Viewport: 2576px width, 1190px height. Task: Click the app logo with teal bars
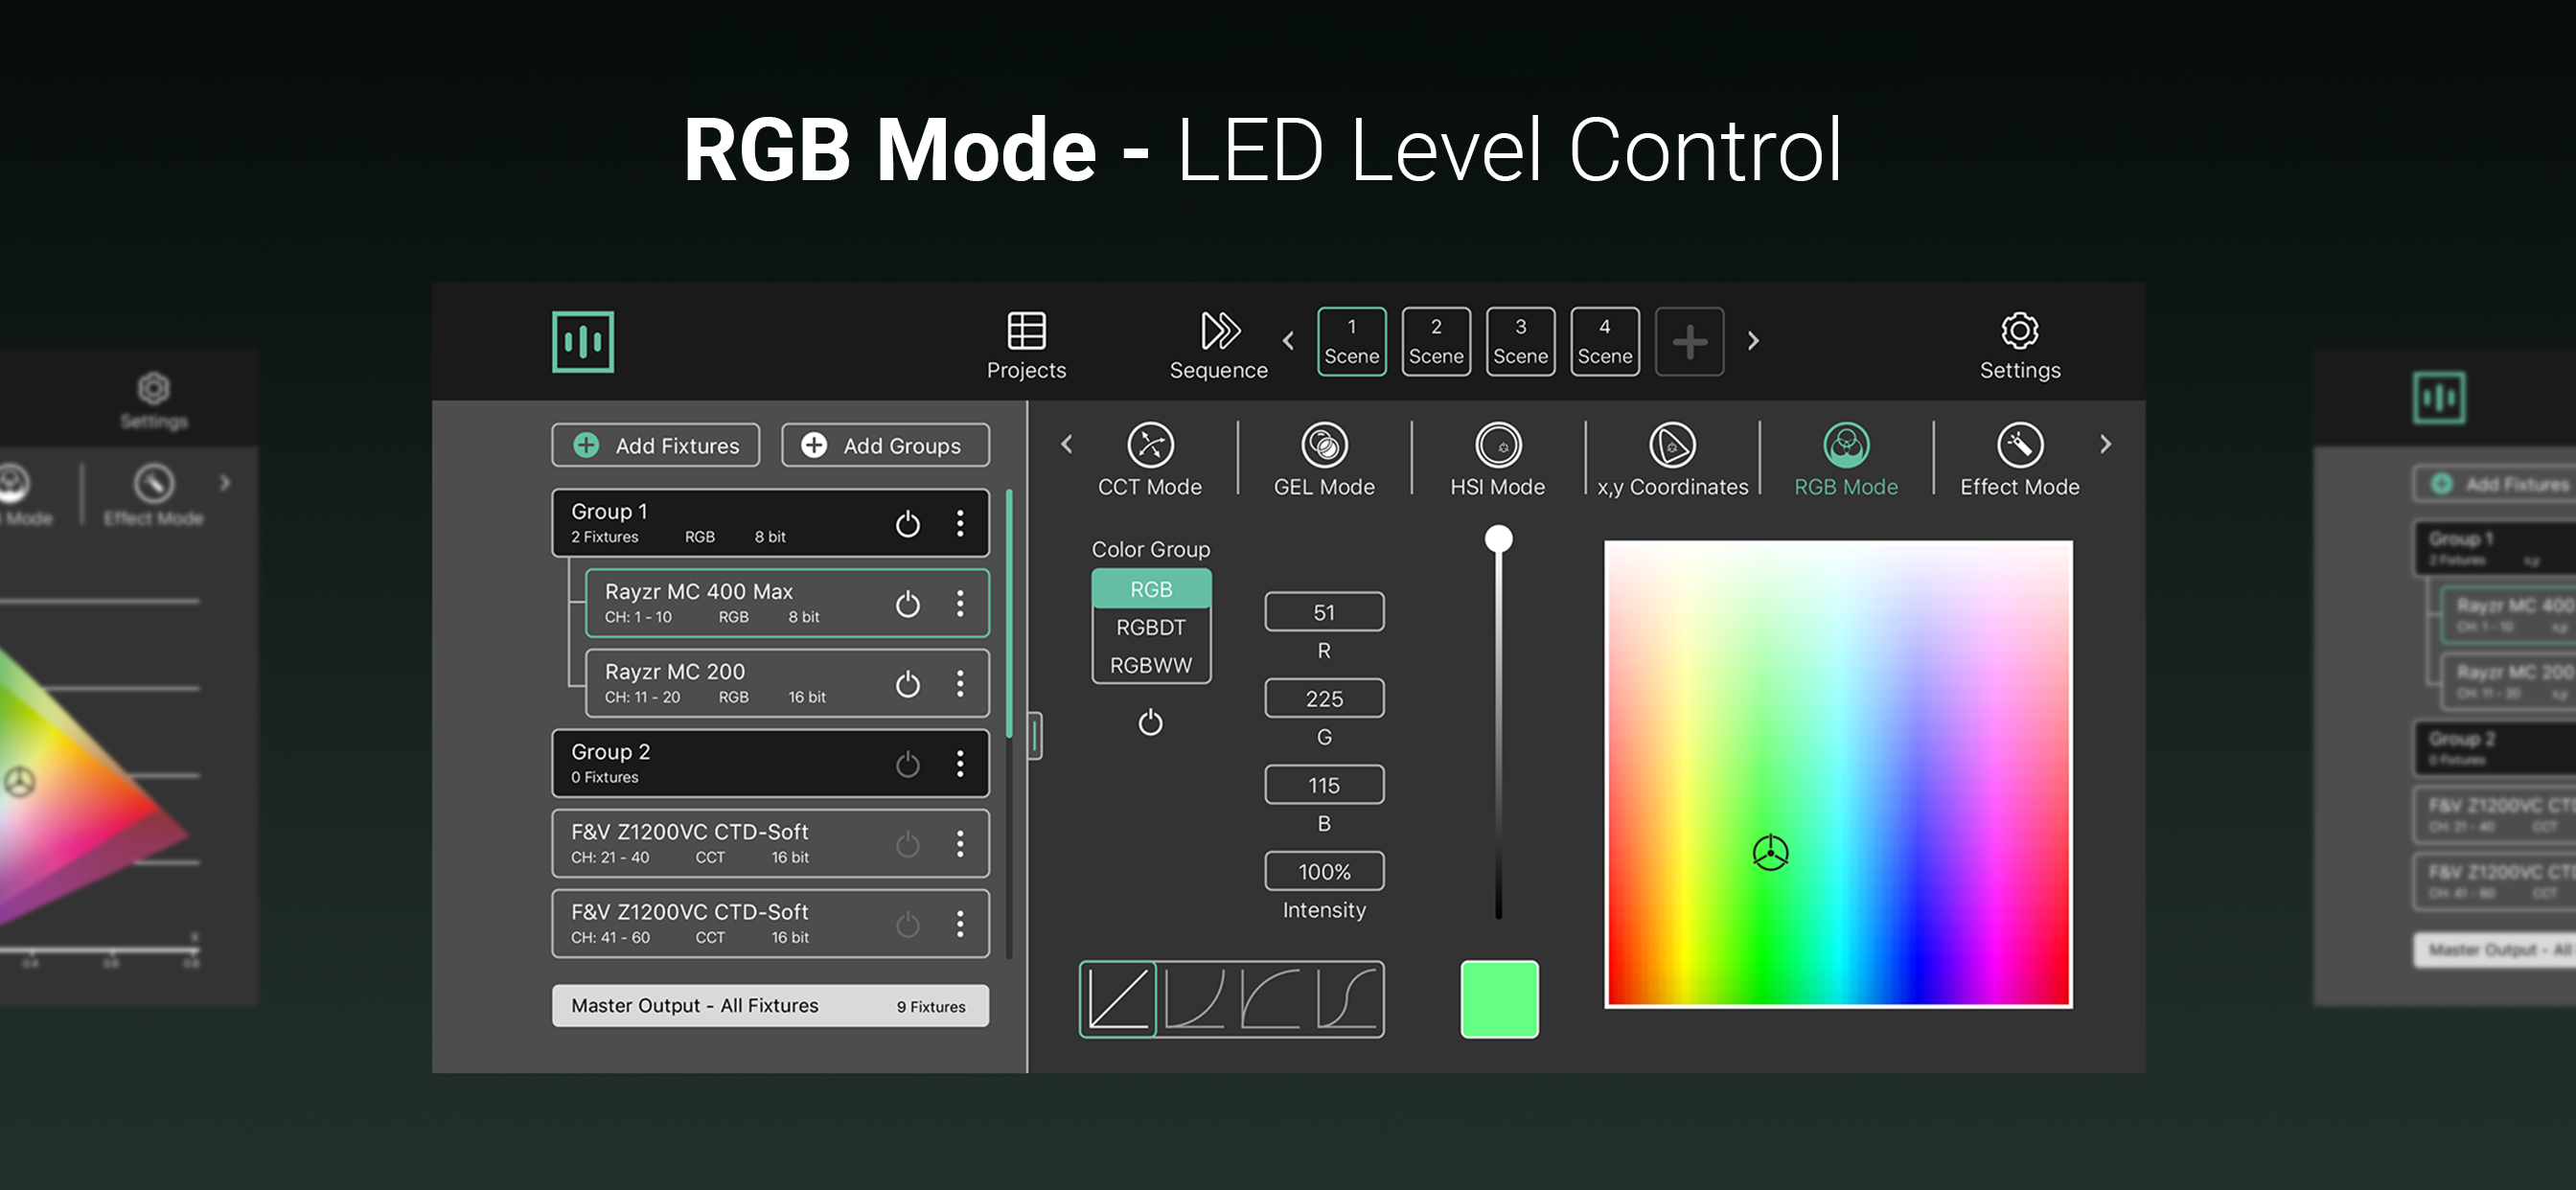click(583, 342)
